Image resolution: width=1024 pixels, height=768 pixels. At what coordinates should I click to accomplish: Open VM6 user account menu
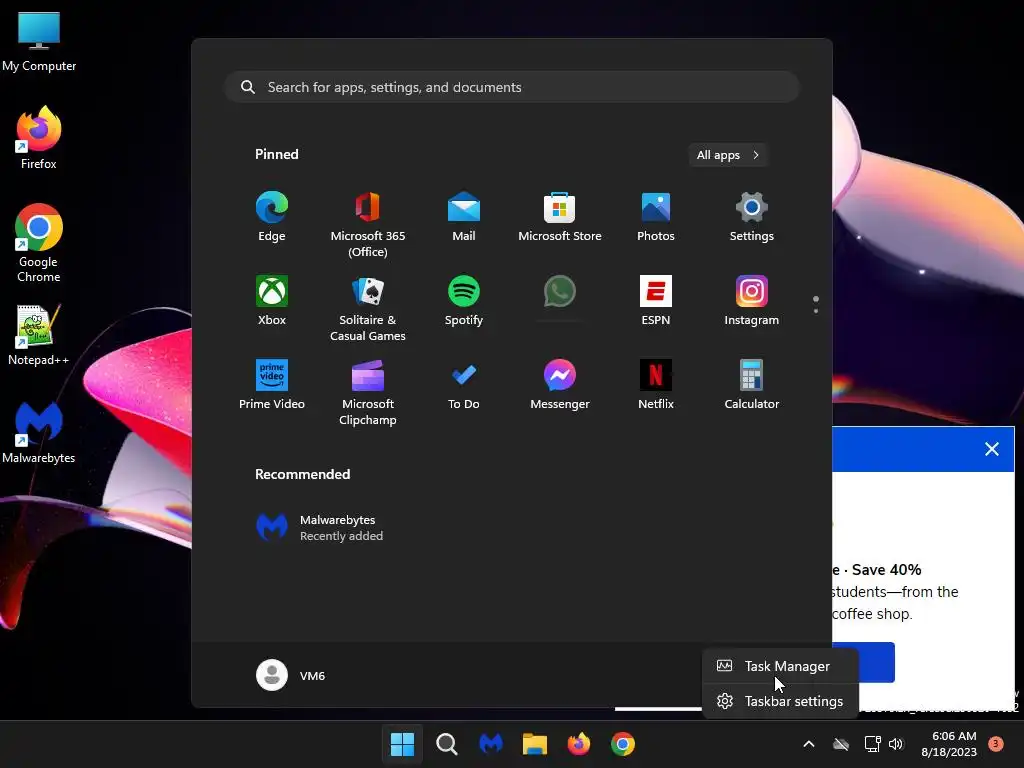pos(291,675)
